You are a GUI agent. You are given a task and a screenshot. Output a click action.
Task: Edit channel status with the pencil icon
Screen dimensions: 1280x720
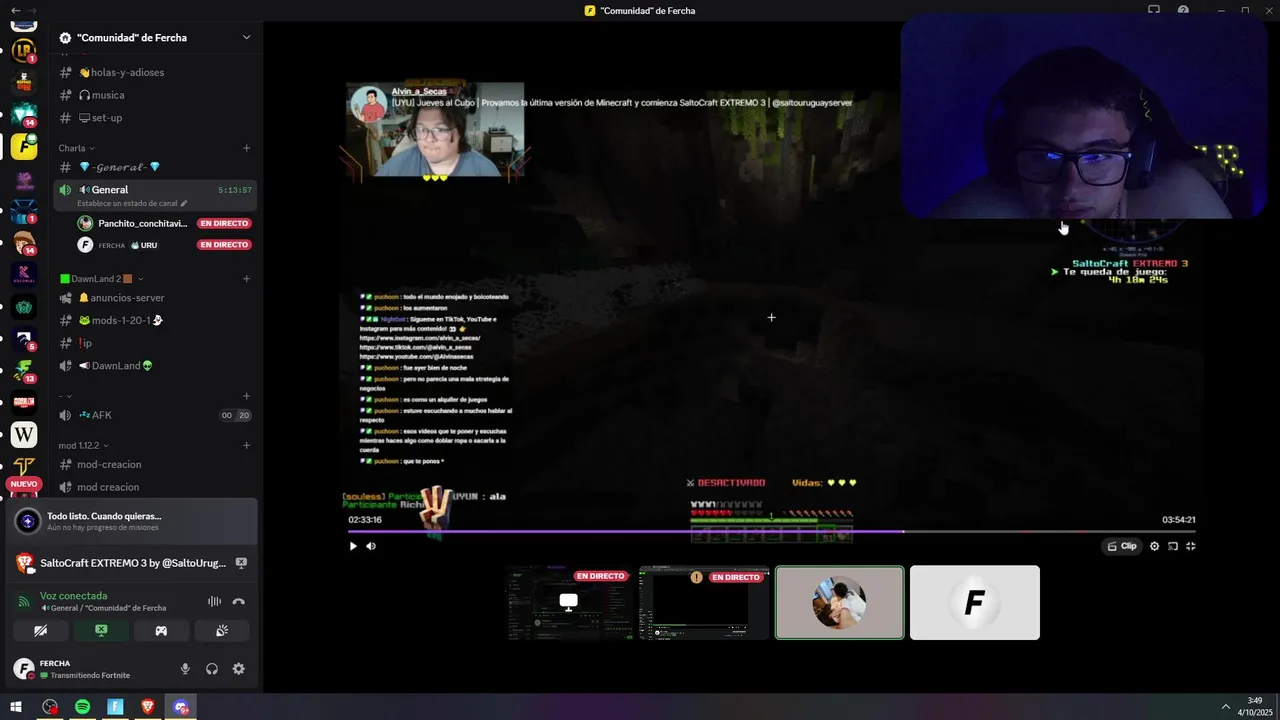[x=184, y=203]
